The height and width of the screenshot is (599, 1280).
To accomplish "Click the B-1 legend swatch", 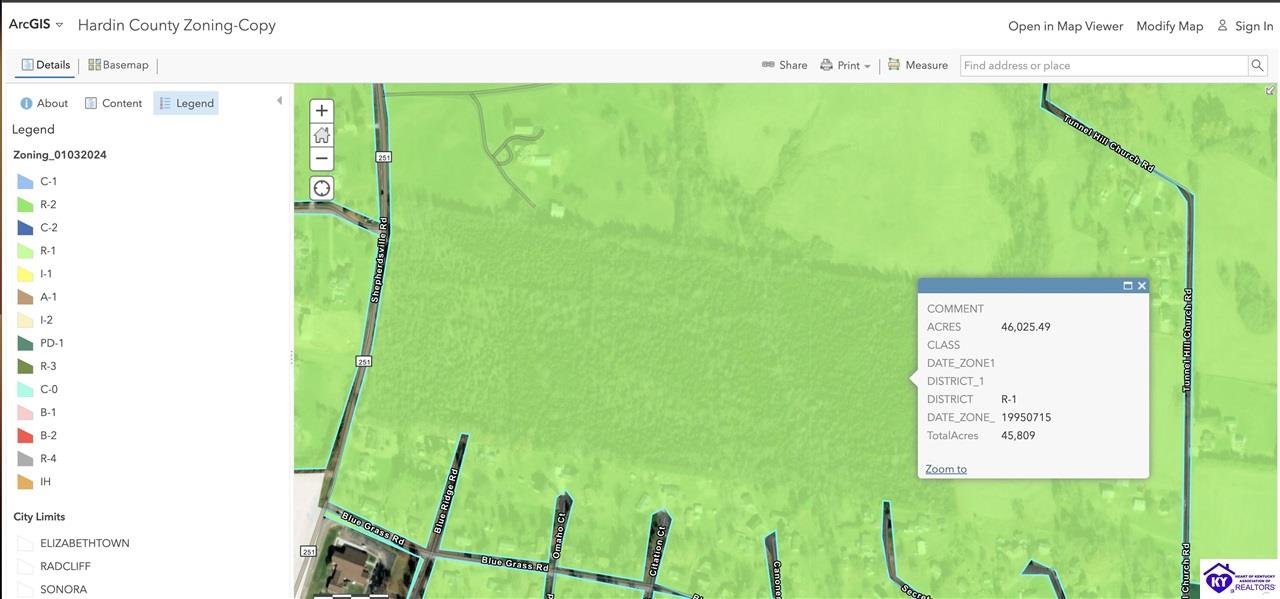I will click(x=26, y=412).
